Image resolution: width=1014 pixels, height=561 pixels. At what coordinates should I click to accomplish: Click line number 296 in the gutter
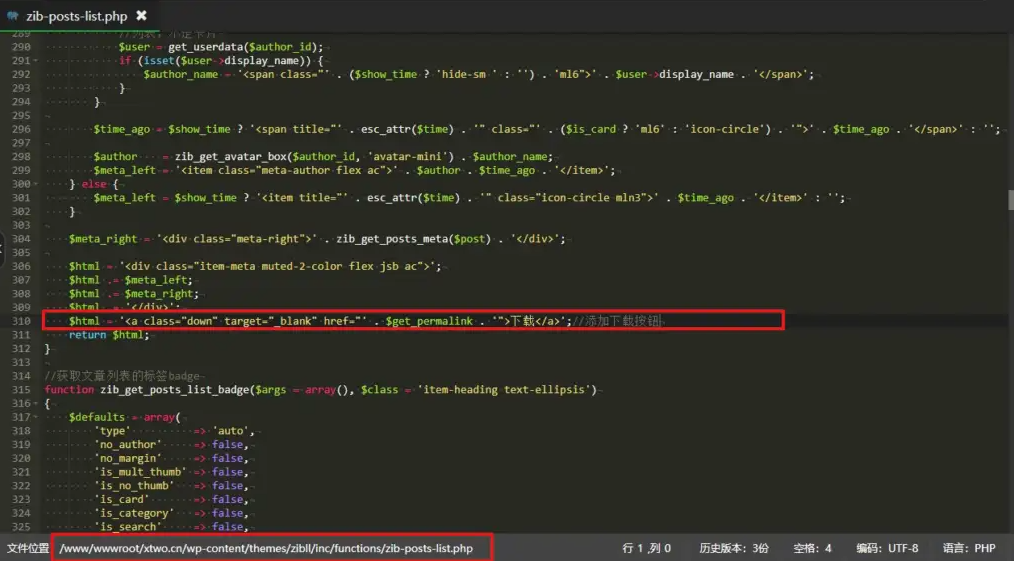[21, 129]
